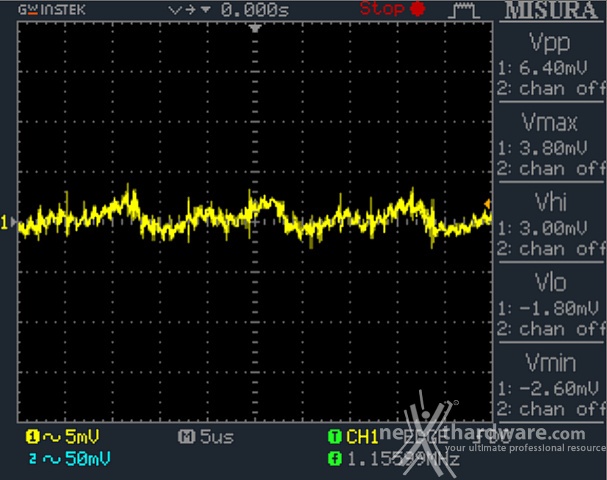Click the cyan channel 2 indicator
The image size is (607, 480).
(x=33, y=459)
